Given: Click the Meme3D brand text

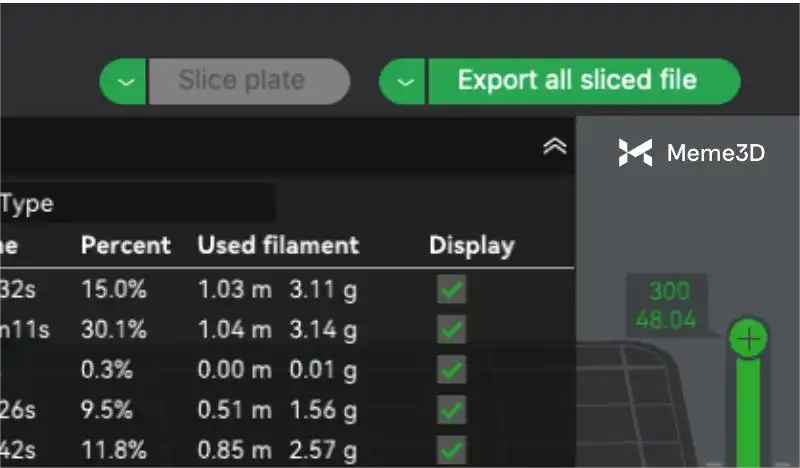Looking at the screenshot, I should tap(715, 153).
